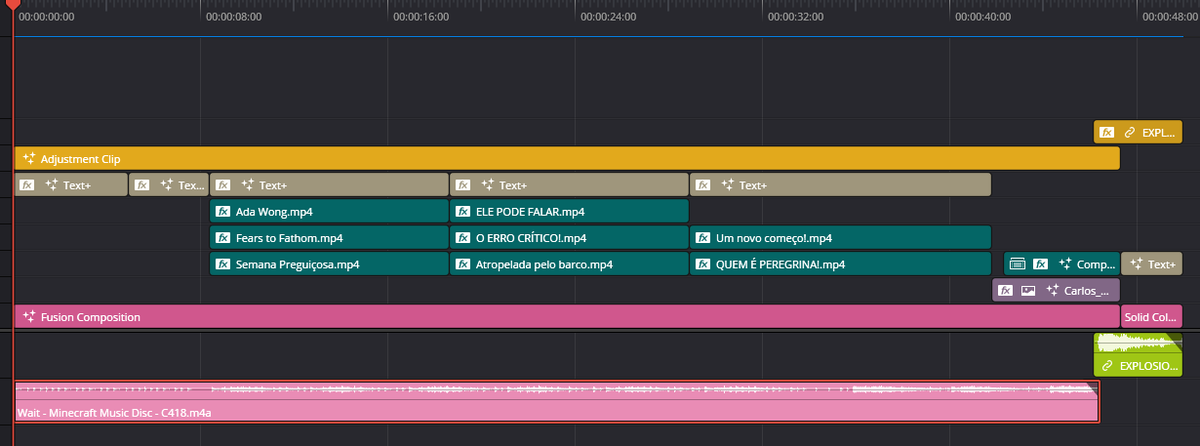Click the fx badge on Ada Wong.mp4 clip
The image size is (1200, 446).
click(223, 211)
